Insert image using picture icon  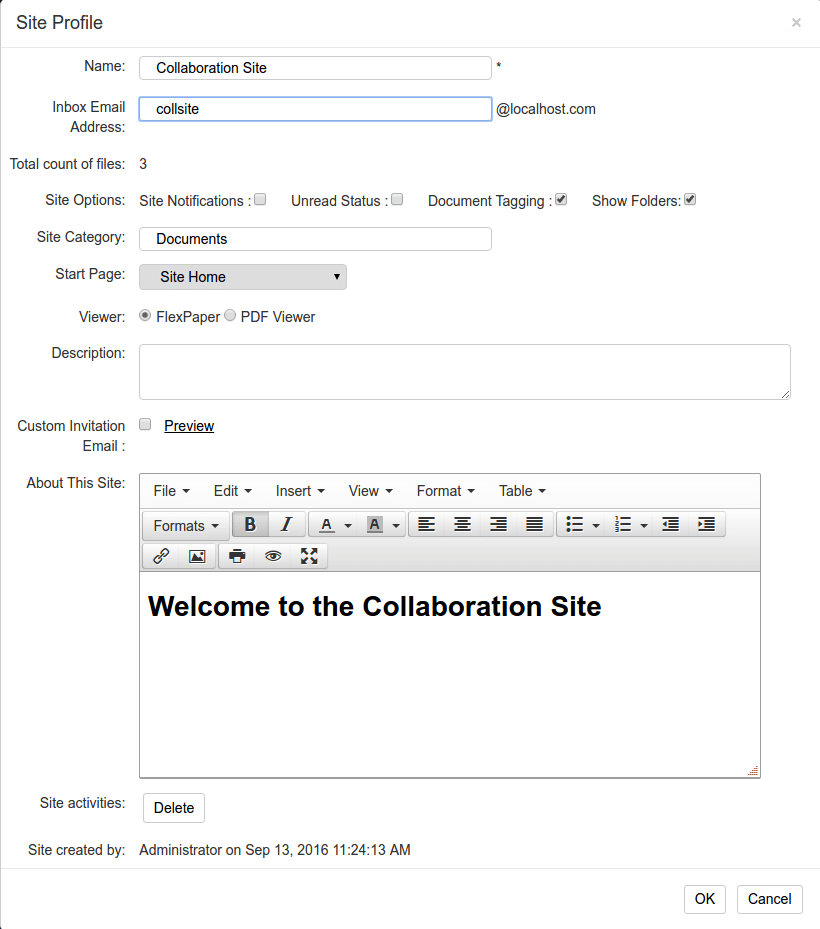click(197, 556)
